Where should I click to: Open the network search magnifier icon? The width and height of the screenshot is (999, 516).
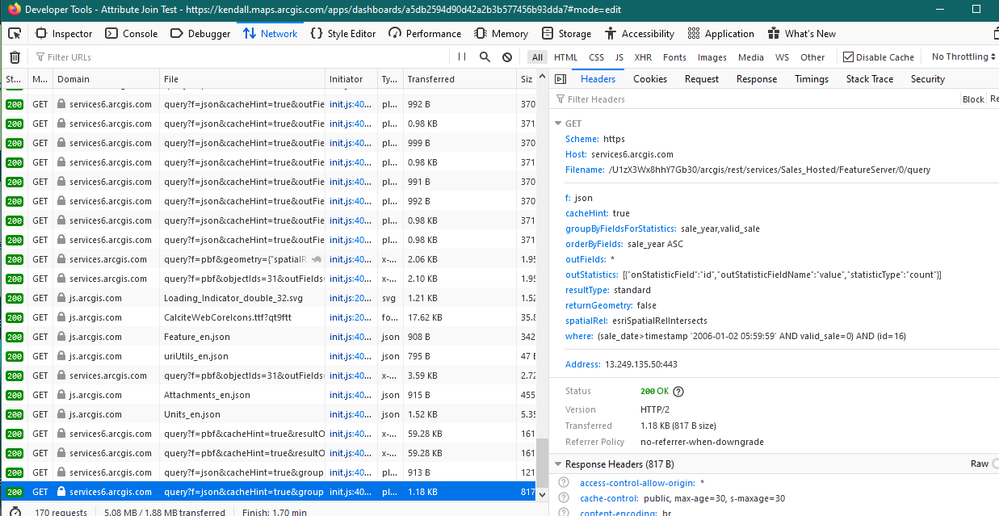485,57
